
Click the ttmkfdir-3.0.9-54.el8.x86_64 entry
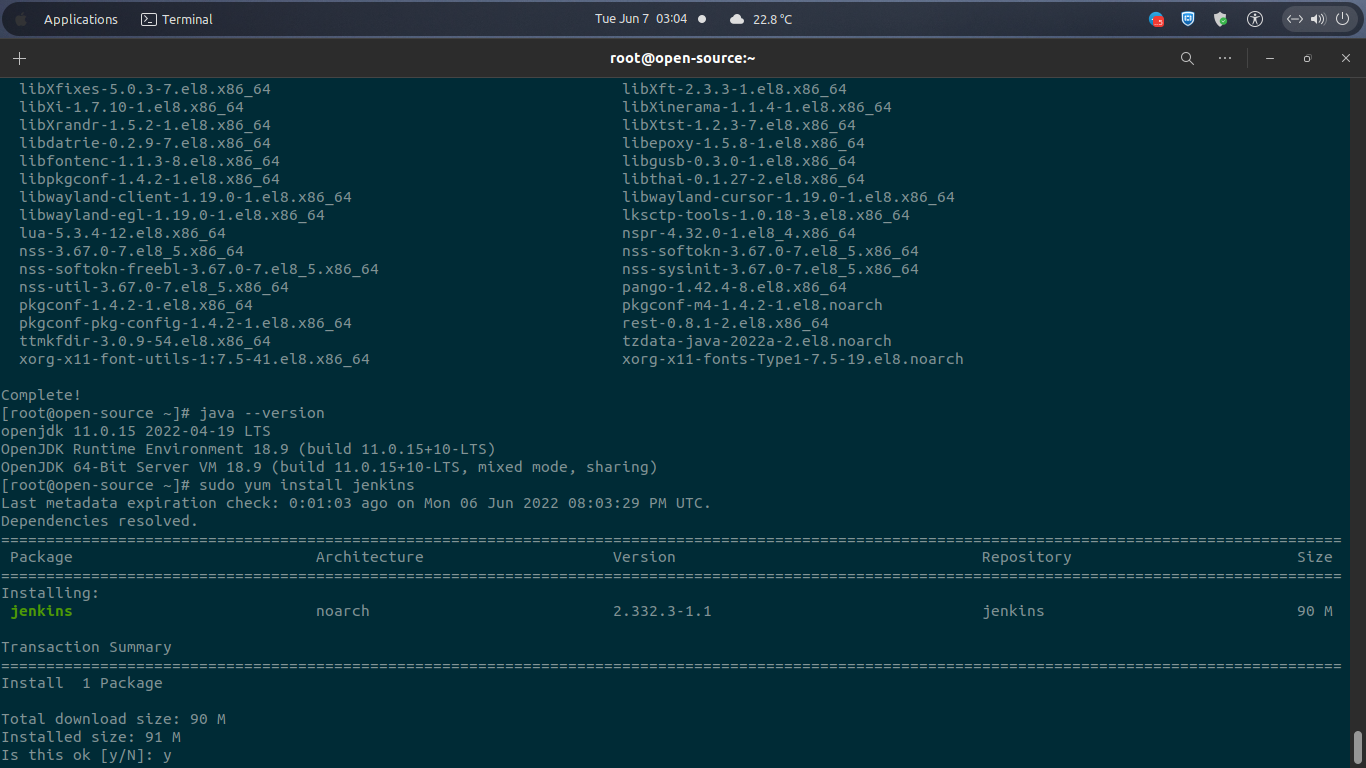(x=145, y=341)
